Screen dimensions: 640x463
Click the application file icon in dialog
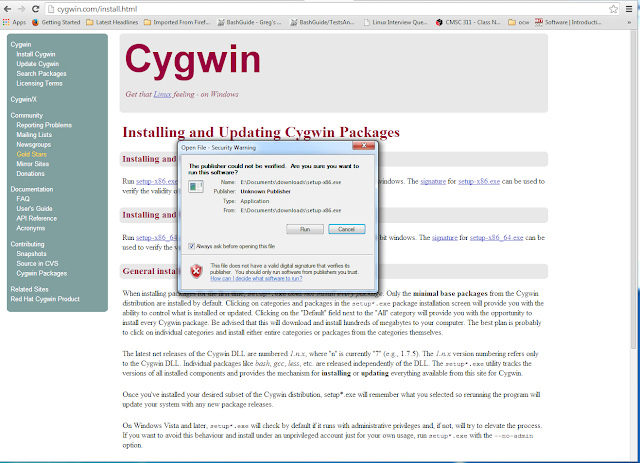(196, 187)
